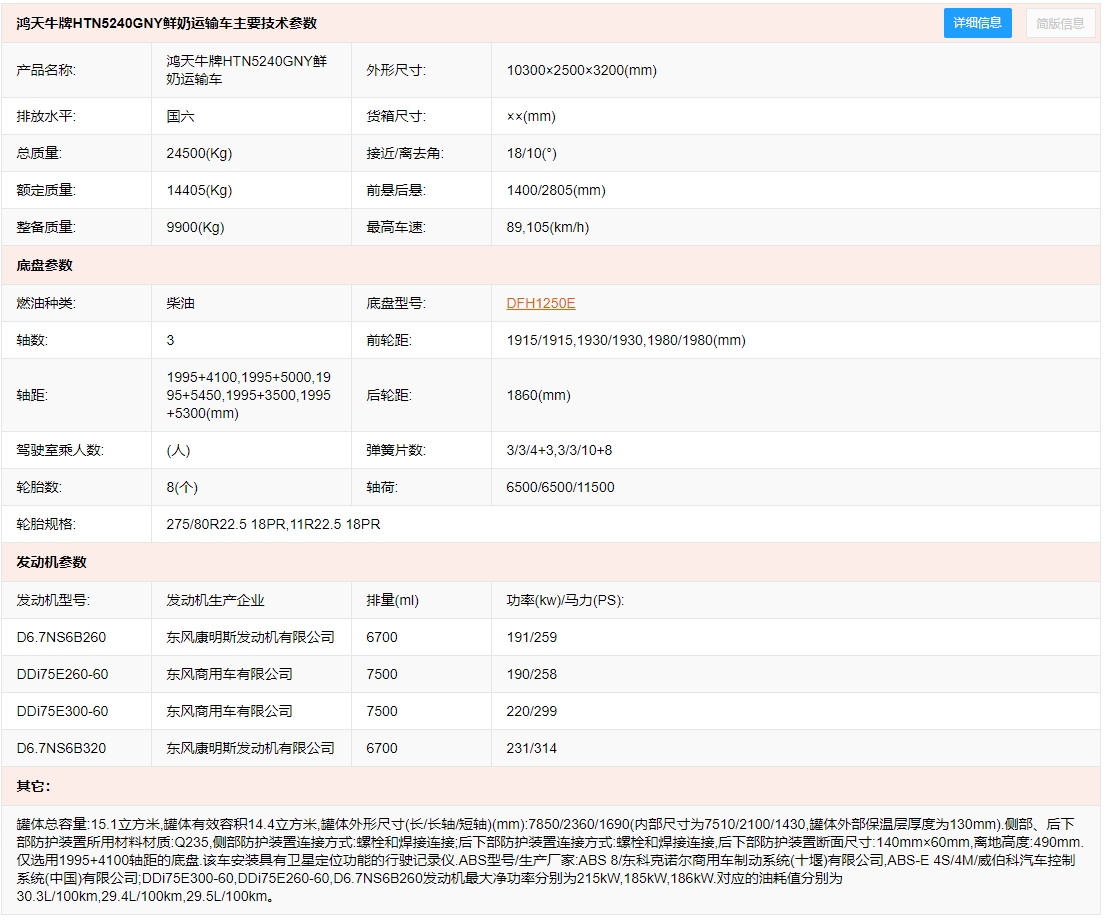Click the 额定质量 value 14405(Kg)
Image resolution: width=1105 pixels, height=920 pixels.
pos(199,190)
